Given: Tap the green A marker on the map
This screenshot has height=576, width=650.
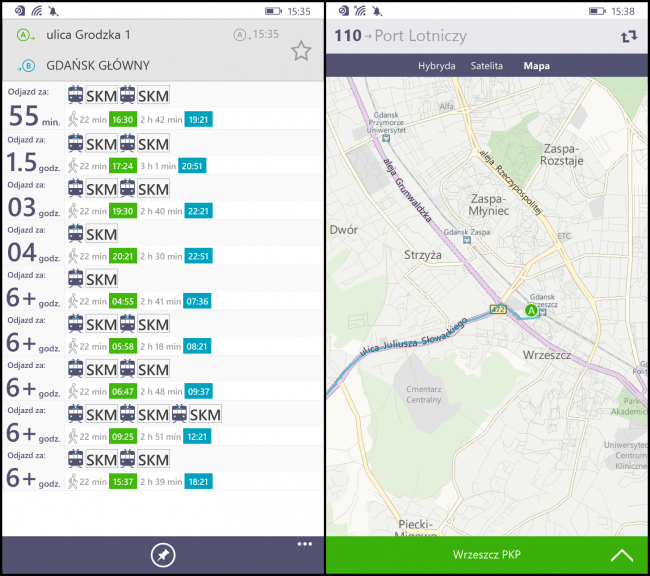Looking at the screenshot, I should [531, 310].
